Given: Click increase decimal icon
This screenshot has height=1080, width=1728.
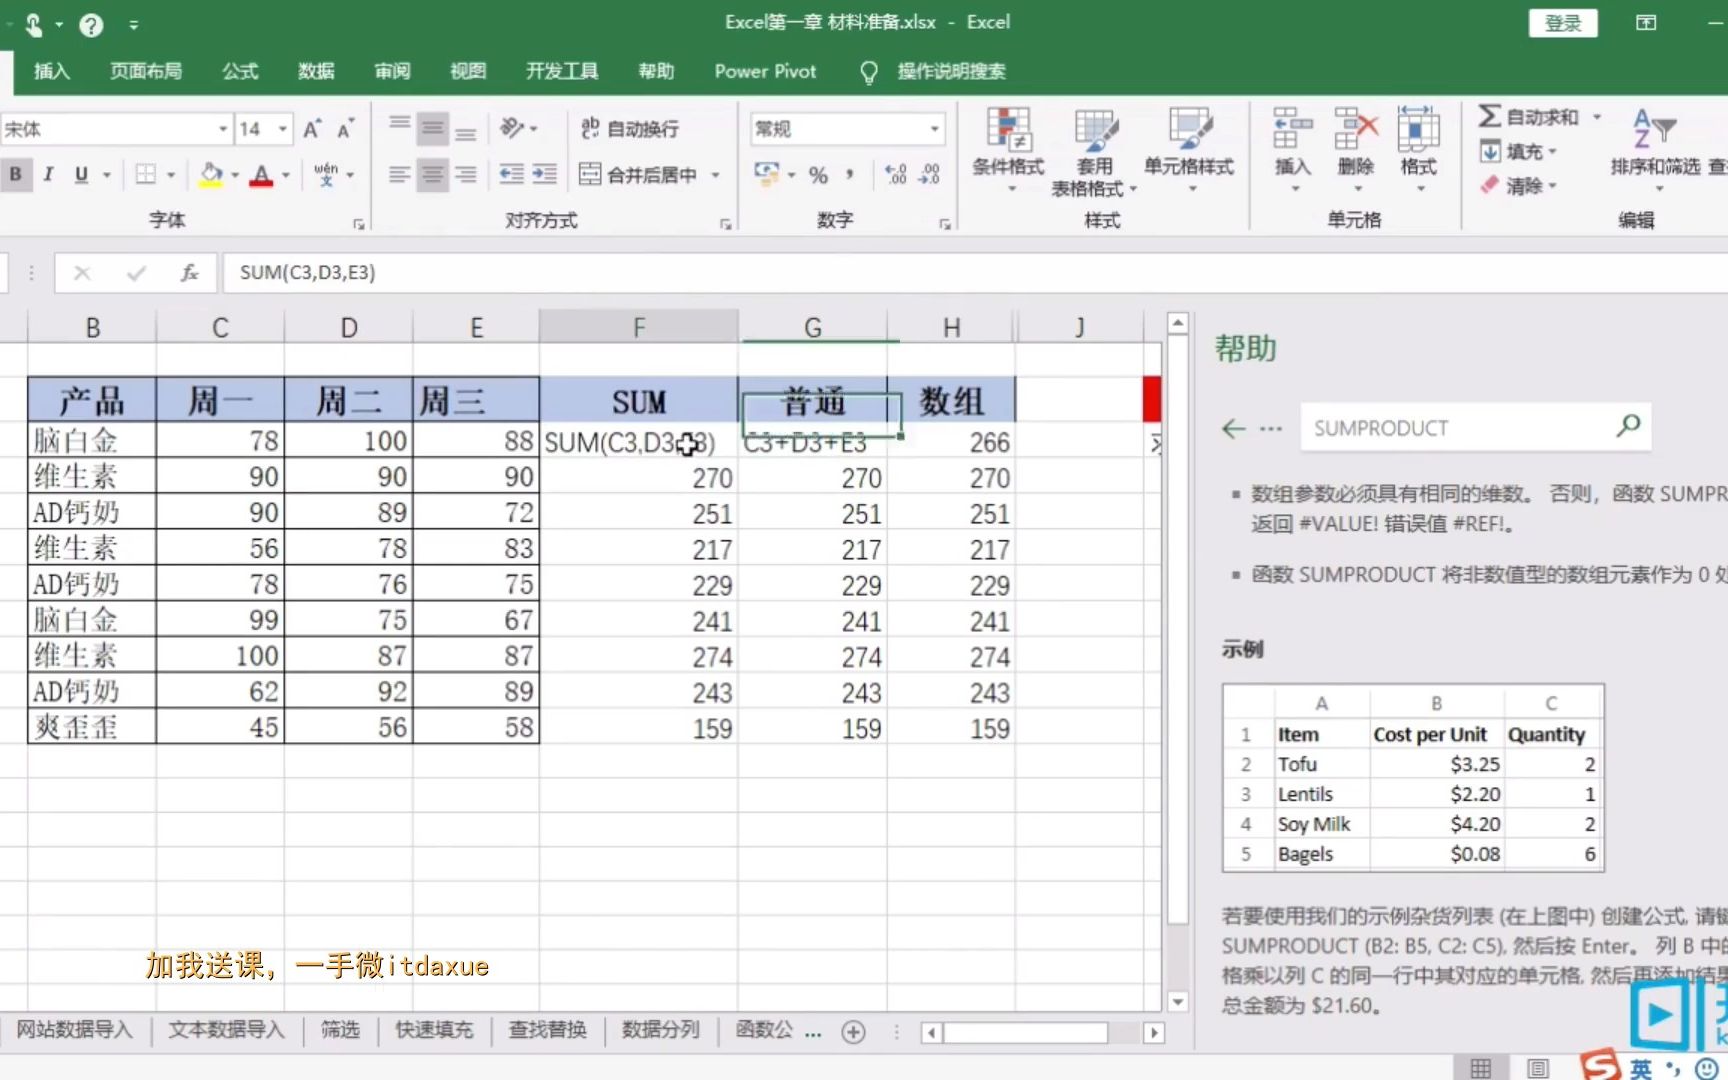Looking at the screenshot, I should coord(897,175).
